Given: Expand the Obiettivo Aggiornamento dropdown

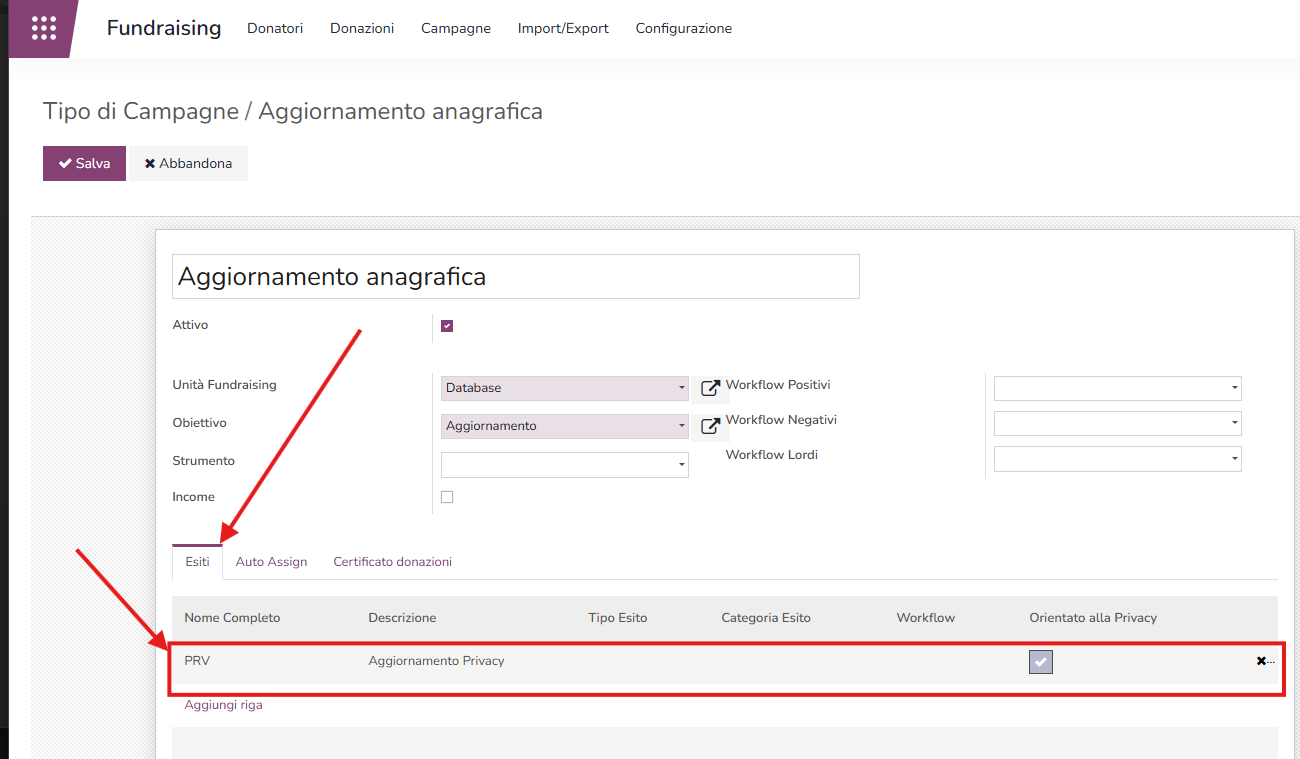Looking at the screenshot, I should tap(565, 426).
